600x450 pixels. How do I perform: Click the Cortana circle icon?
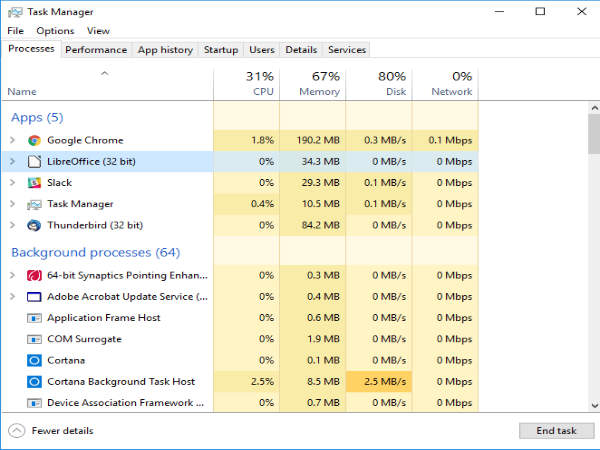coord(34,360)
